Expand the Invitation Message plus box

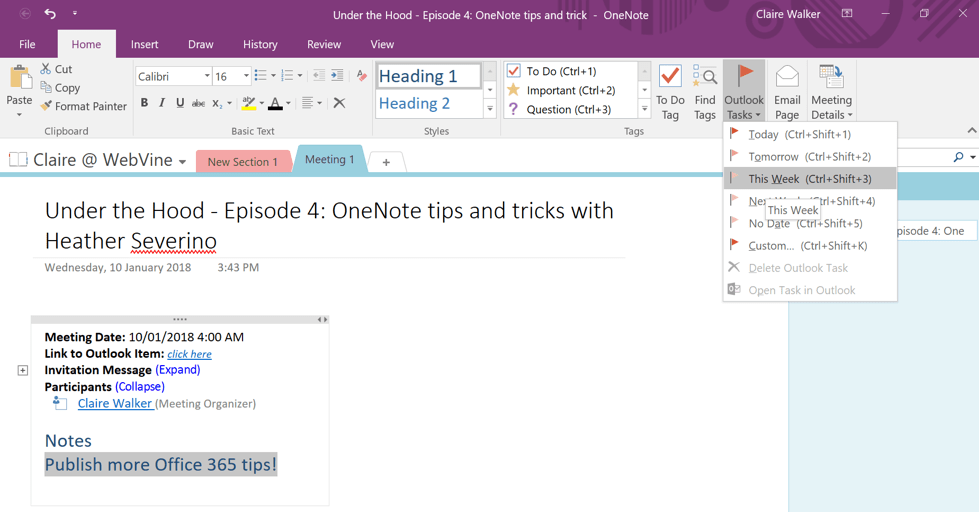tap(22, 370)
